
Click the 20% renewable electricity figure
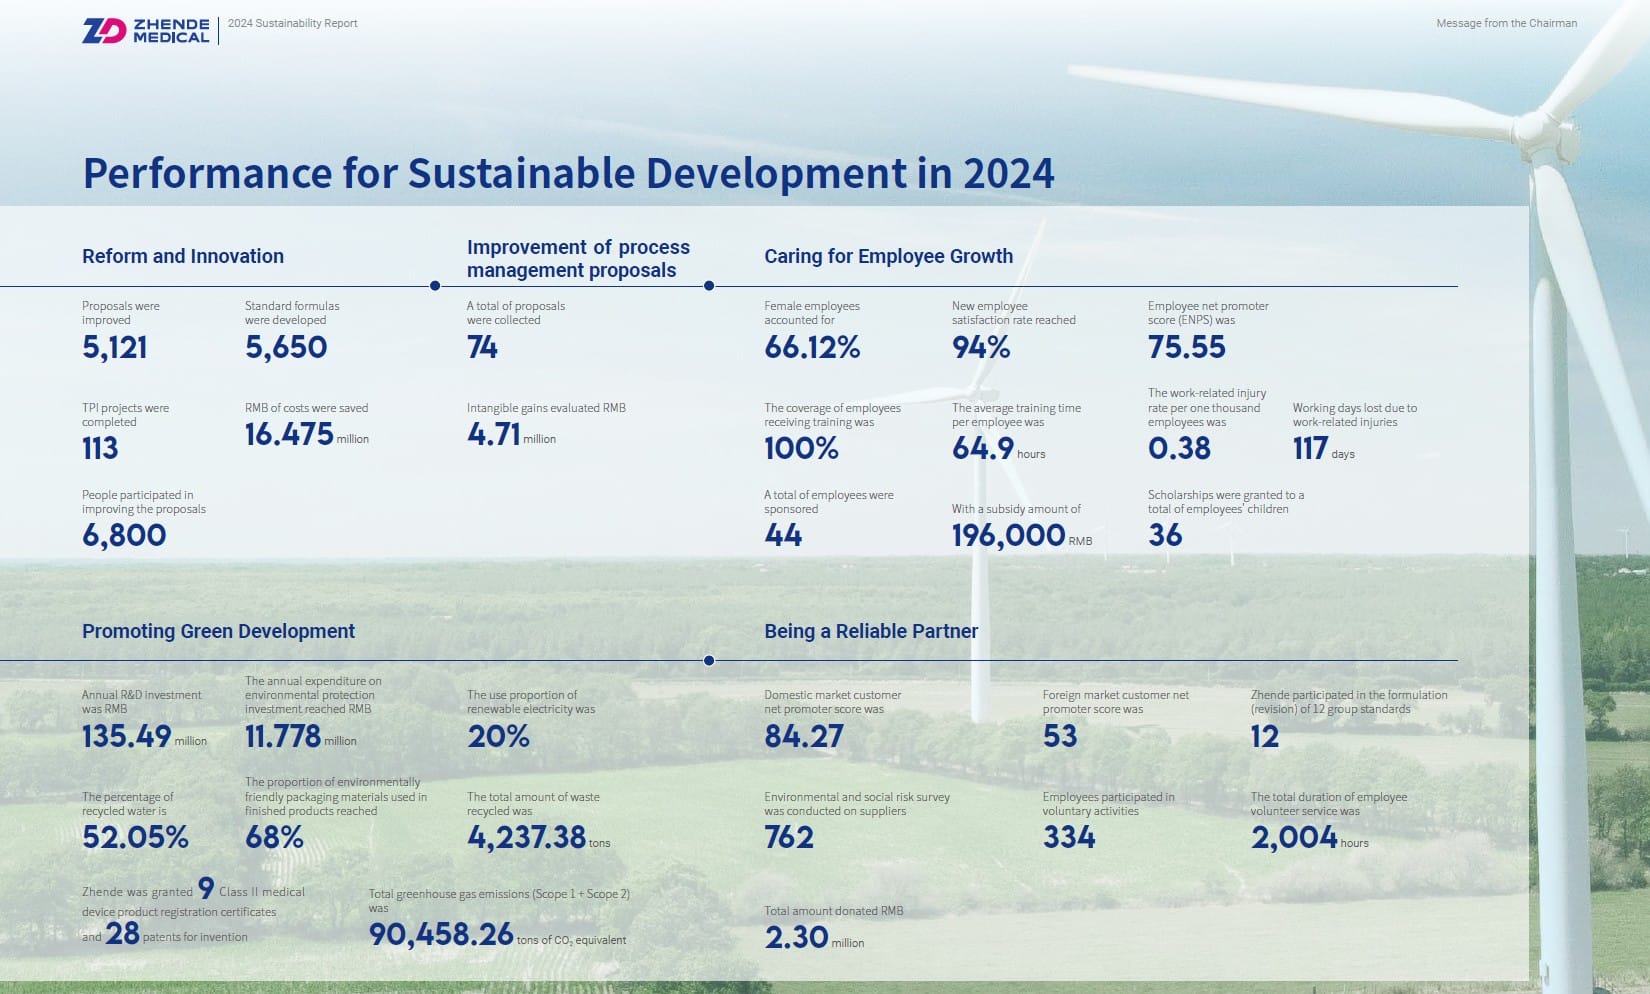498,736
